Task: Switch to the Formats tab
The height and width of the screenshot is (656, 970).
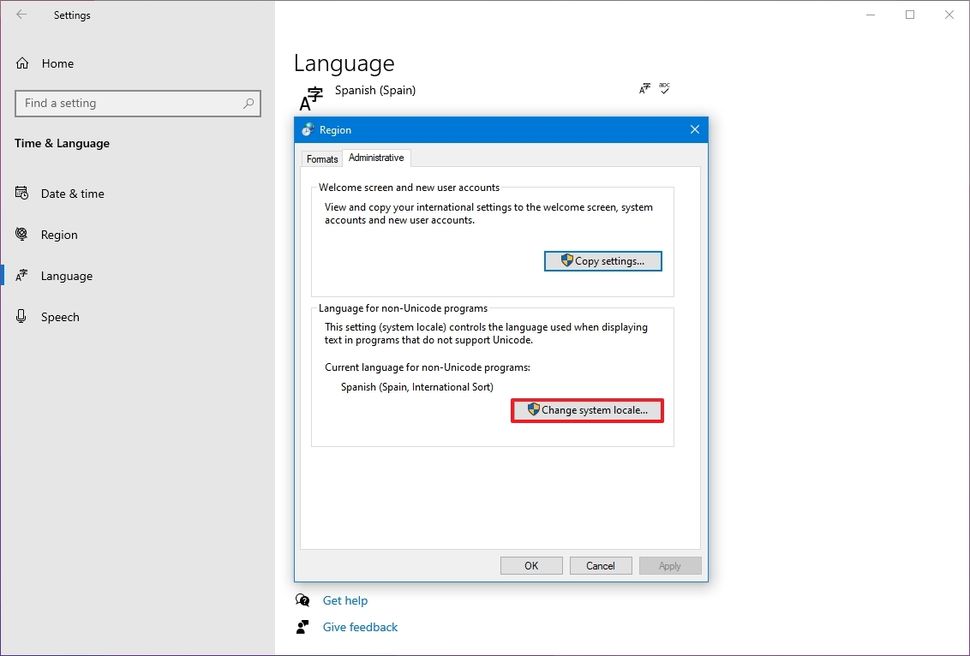Action: tap(322, 158)
